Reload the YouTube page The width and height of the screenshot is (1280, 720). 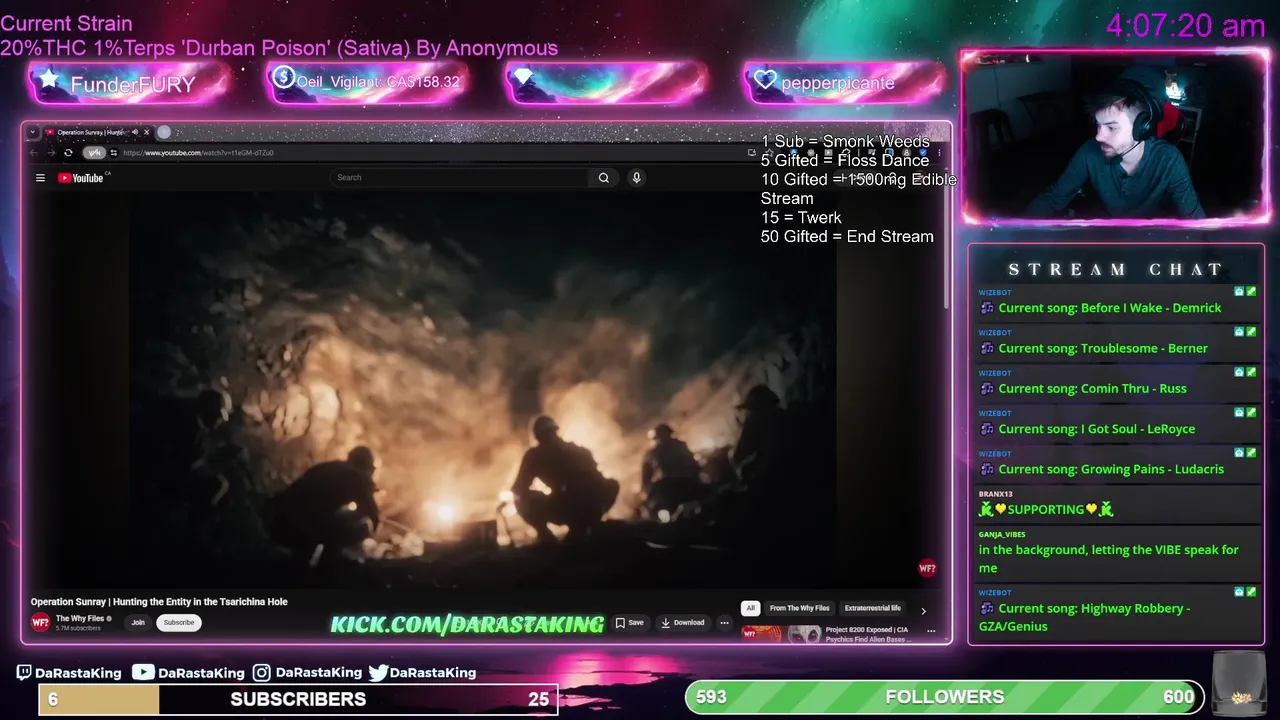coord(68,153)
